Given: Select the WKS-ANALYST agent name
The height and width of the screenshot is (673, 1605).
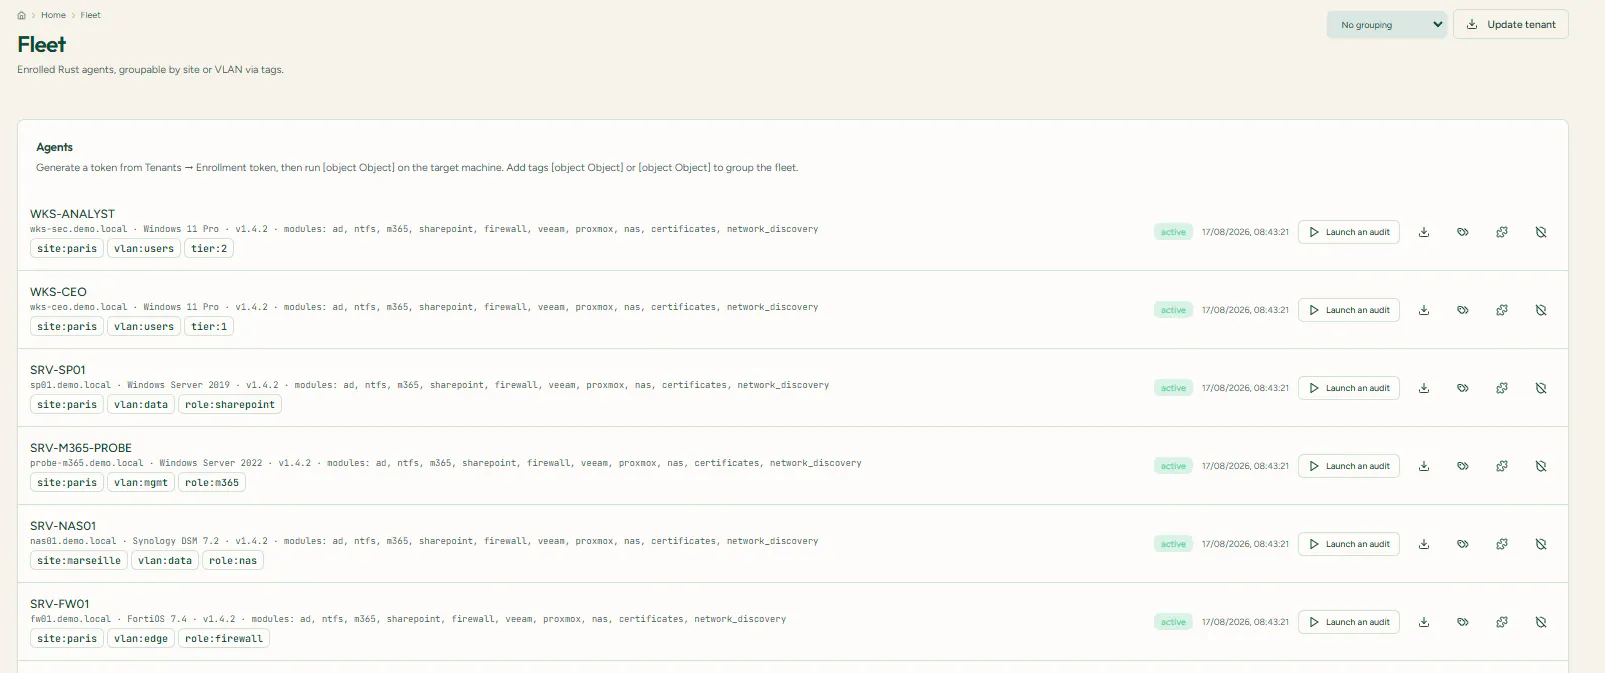Looking at the screenshot, I should pos(72,214).
